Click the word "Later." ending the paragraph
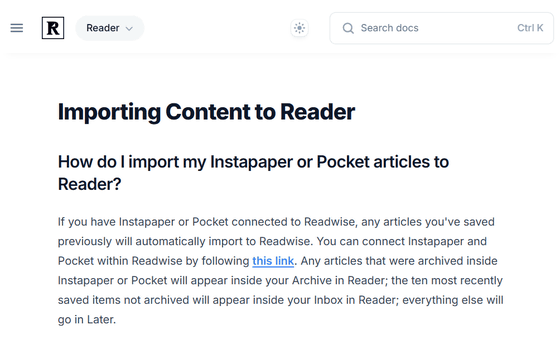Viewport: 560px width, 363px height. pos(101,319)
